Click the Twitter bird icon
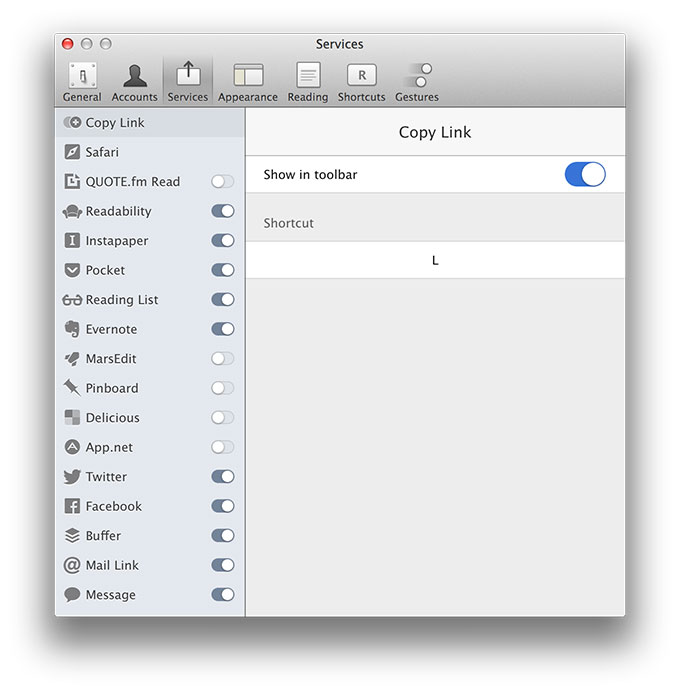680x692 pixels. tap(72, 477)
